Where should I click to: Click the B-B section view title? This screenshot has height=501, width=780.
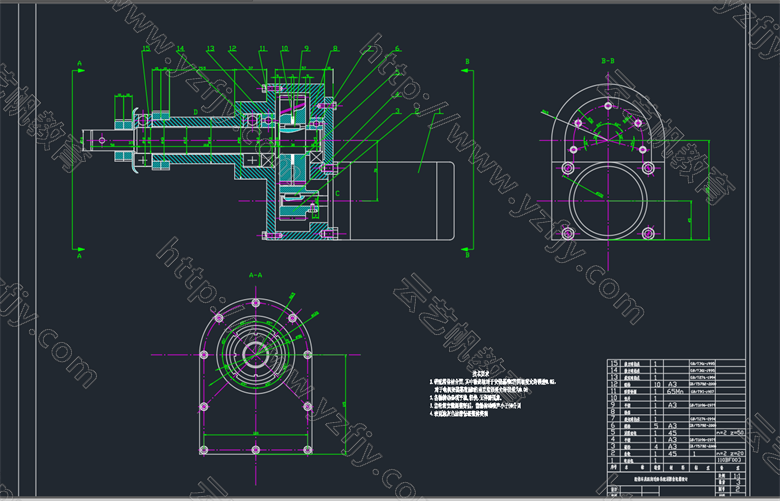coord(608,61)
